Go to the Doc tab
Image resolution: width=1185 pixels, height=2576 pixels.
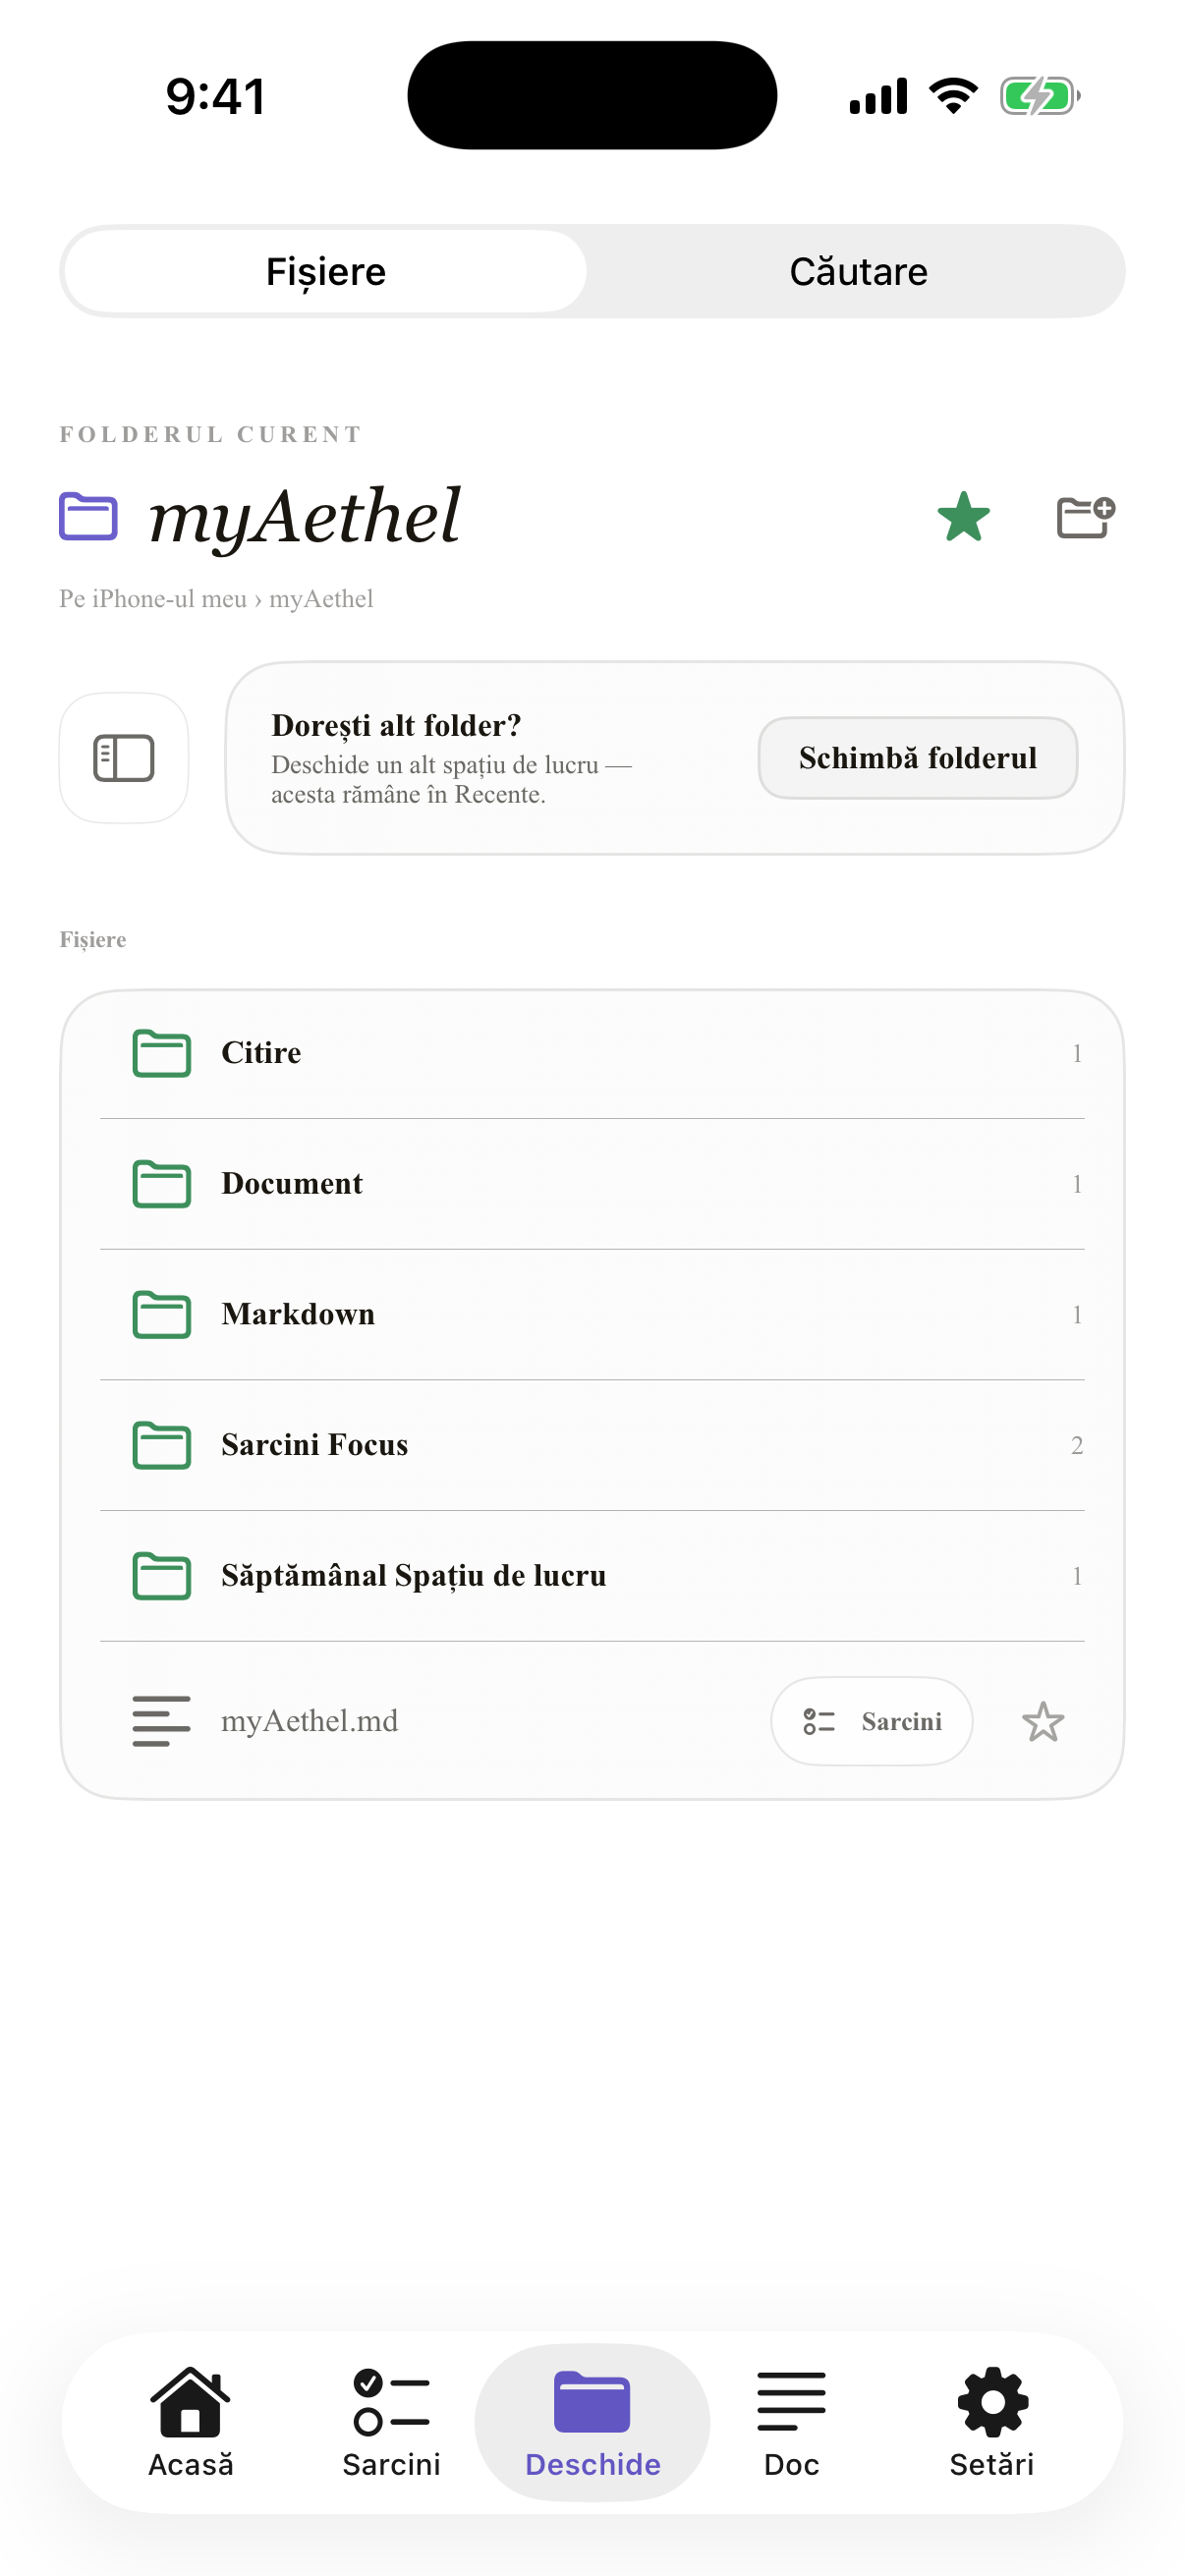coord(791,2422)
